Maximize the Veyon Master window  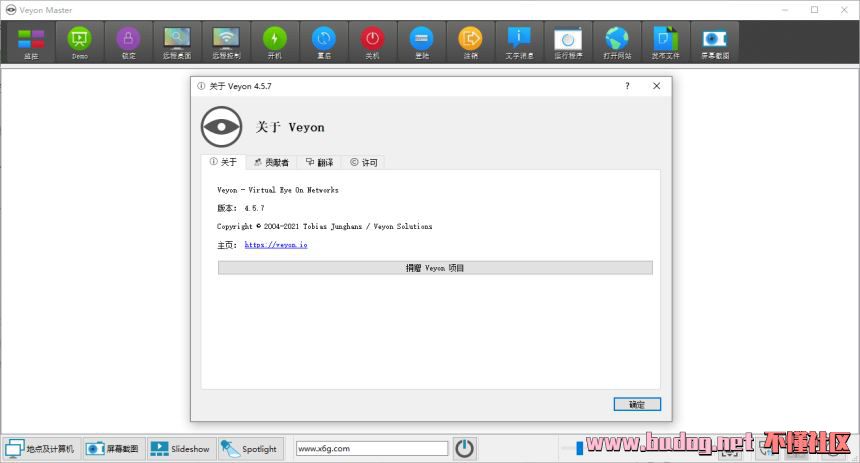coord(814,10)
